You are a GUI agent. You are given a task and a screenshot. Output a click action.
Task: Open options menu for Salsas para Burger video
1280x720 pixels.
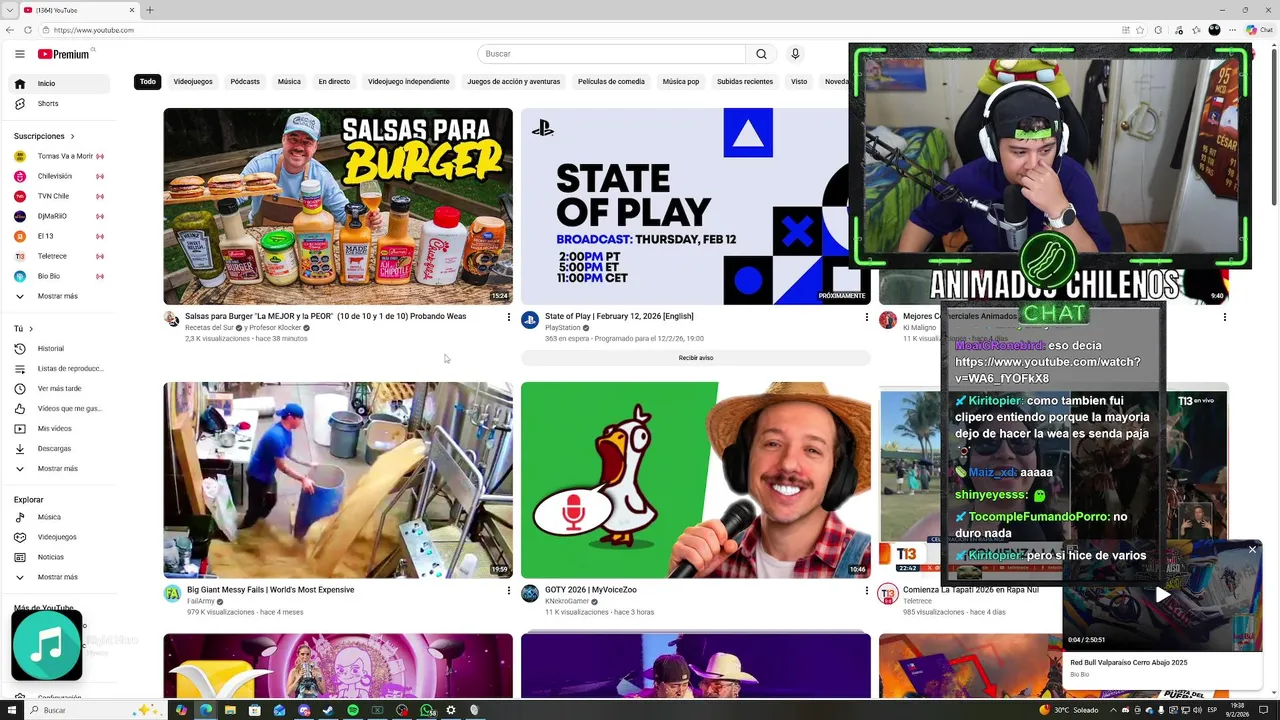[x=508, y=317]
